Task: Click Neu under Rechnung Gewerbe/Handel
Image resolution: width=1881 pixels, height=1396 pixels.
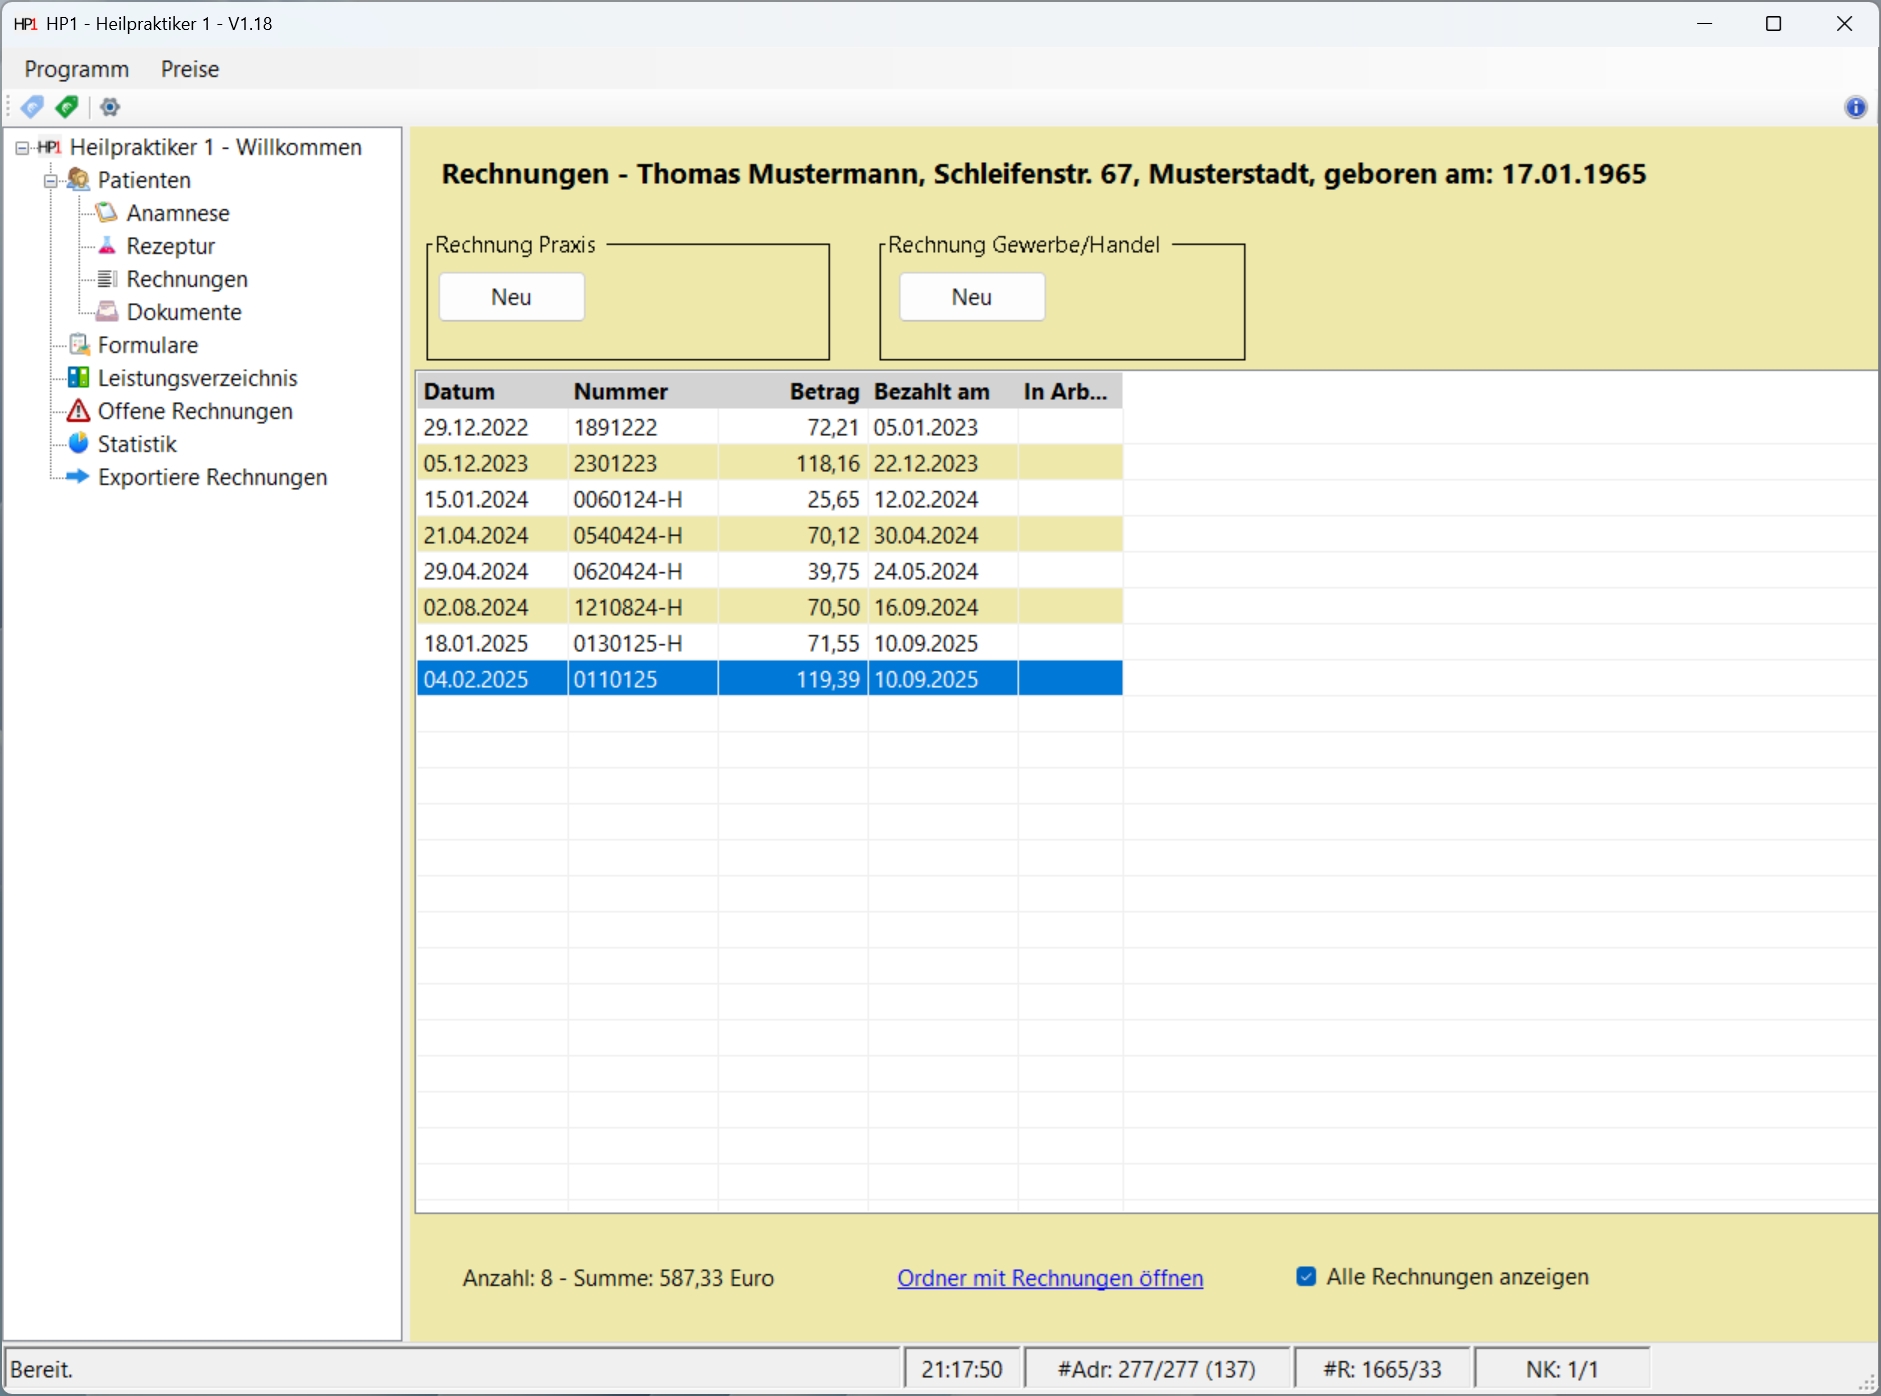Action: 971,297
